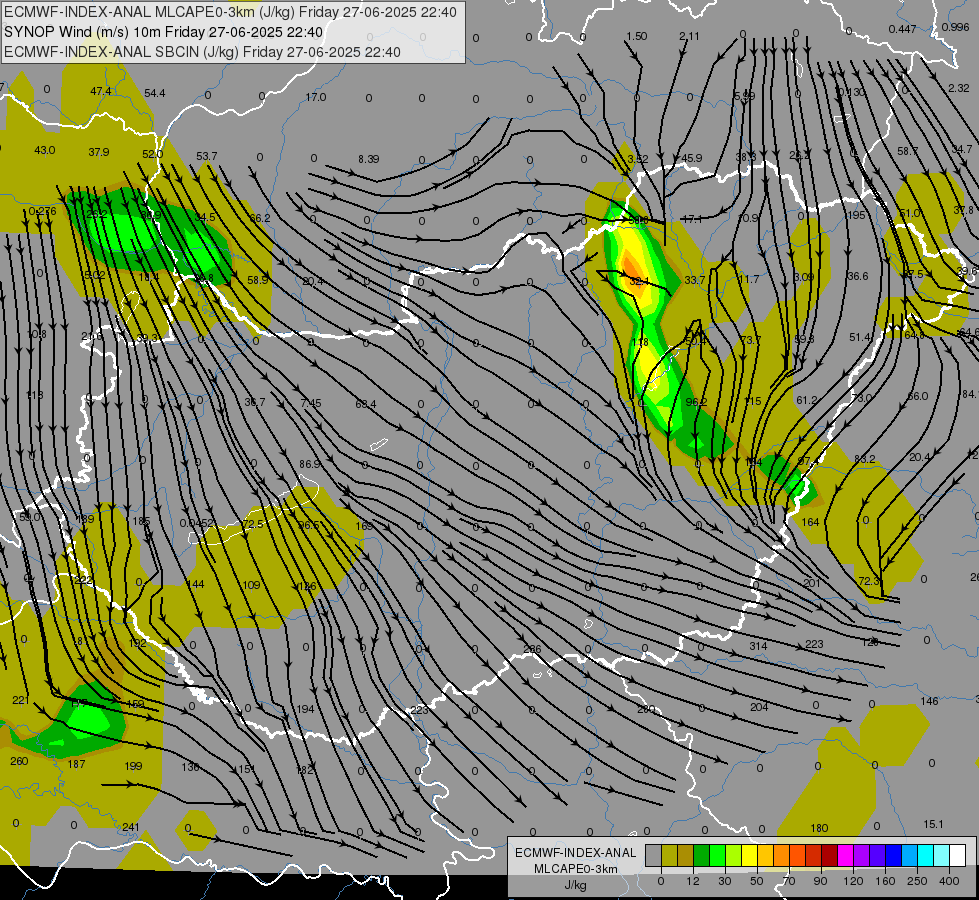Select the 33.7 map value
Viewport: 979px width, 900px height.
pos(694,280)
